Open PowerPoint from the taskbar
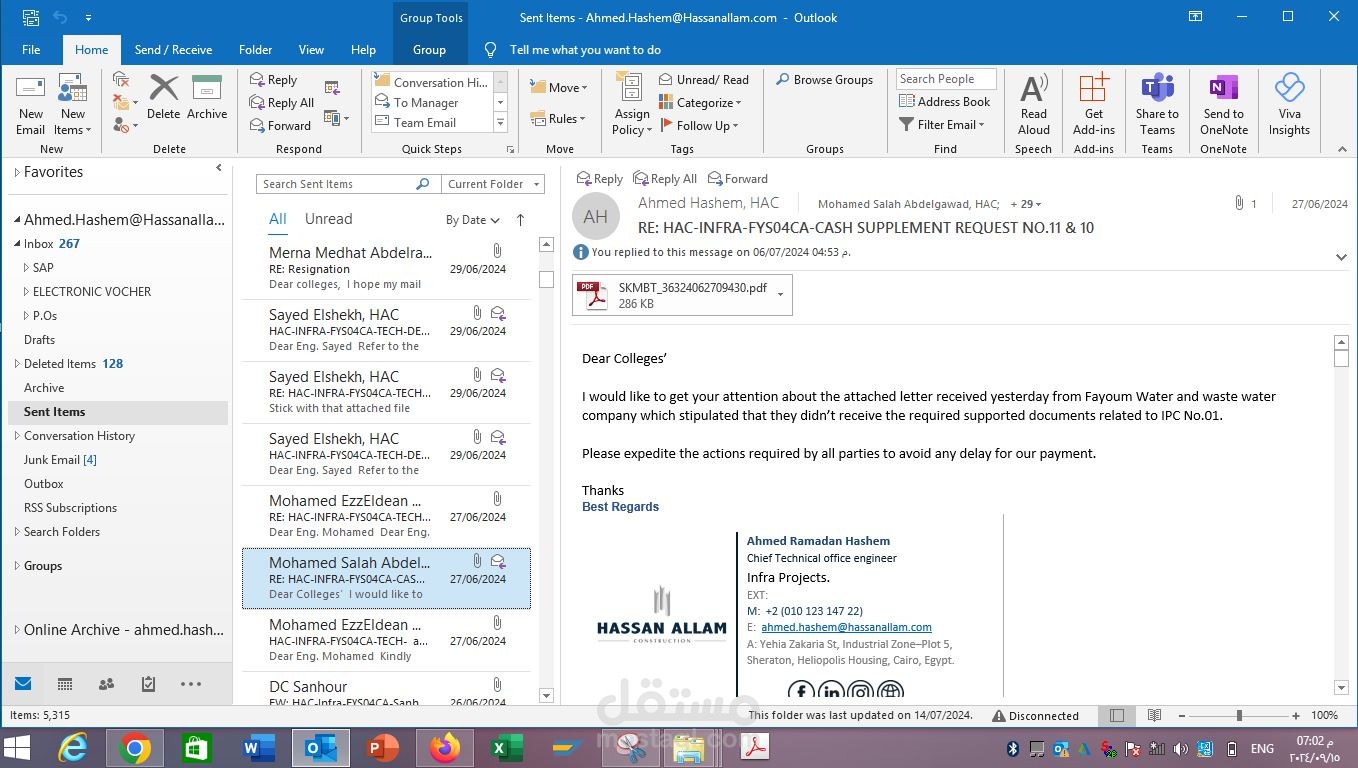Viewport: 1358px width, 768px height. [x=382, y=748]
